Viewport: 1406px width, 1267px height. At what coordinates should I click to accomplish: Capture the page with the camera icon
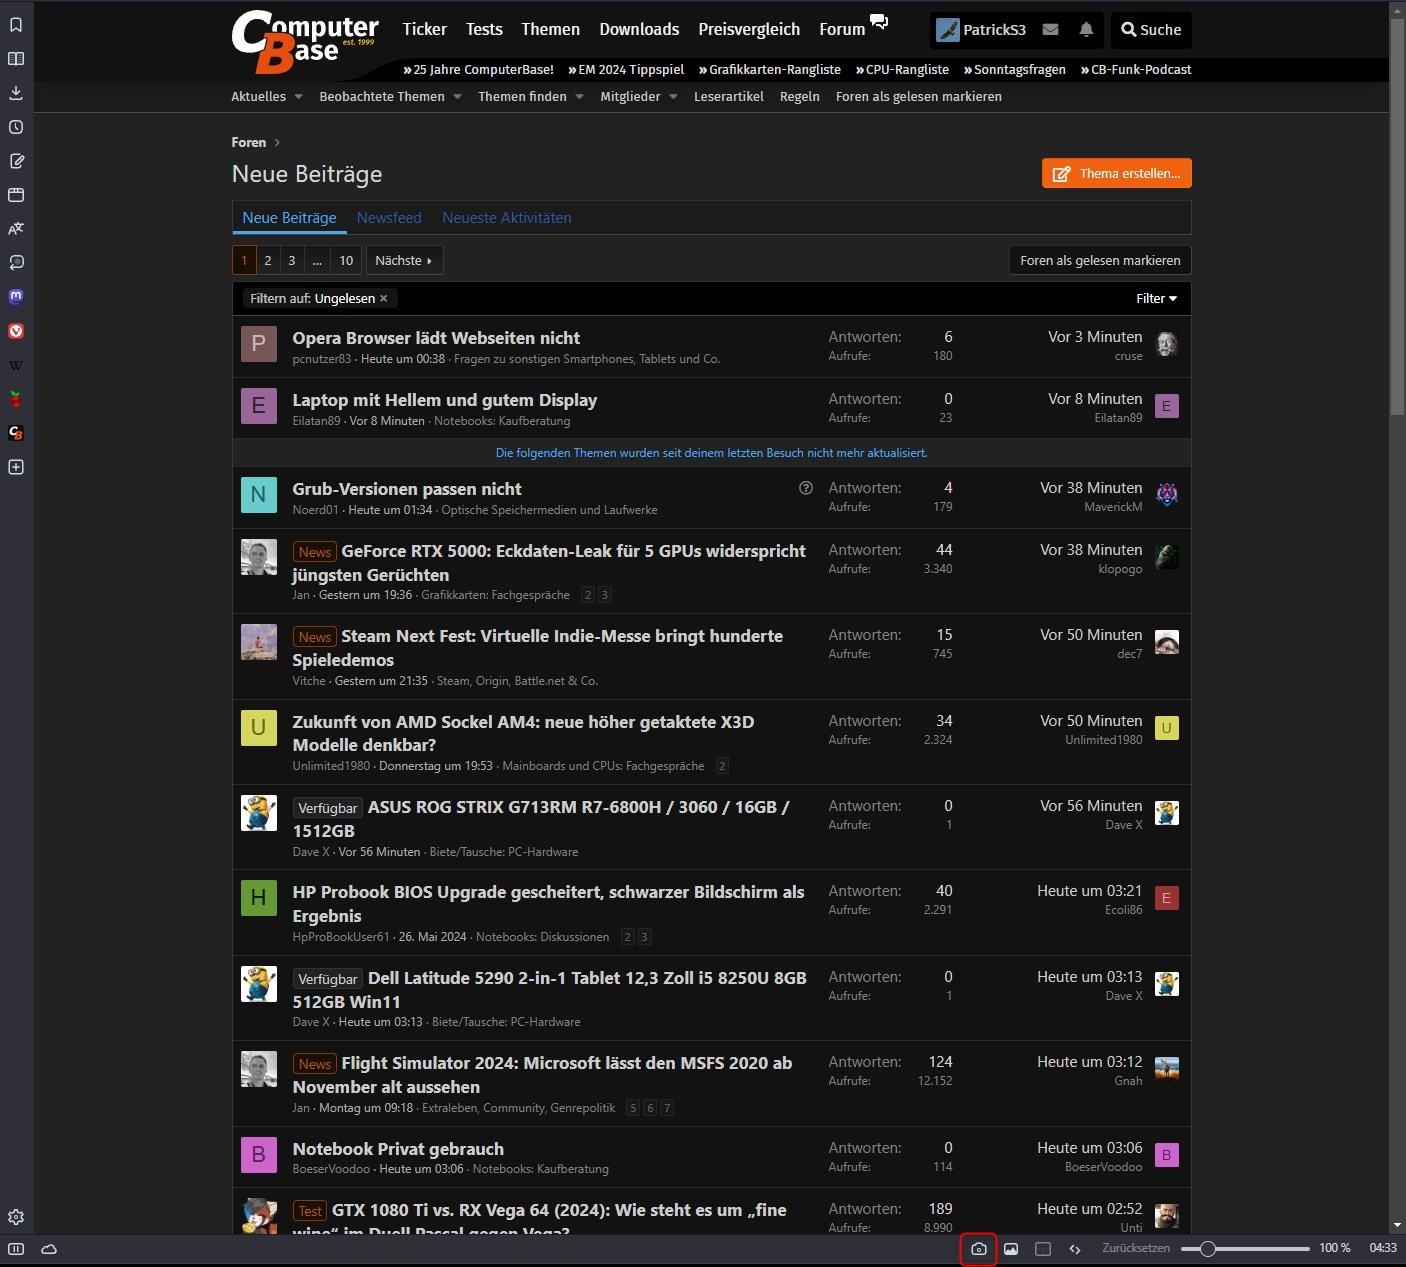(978, 1249)
